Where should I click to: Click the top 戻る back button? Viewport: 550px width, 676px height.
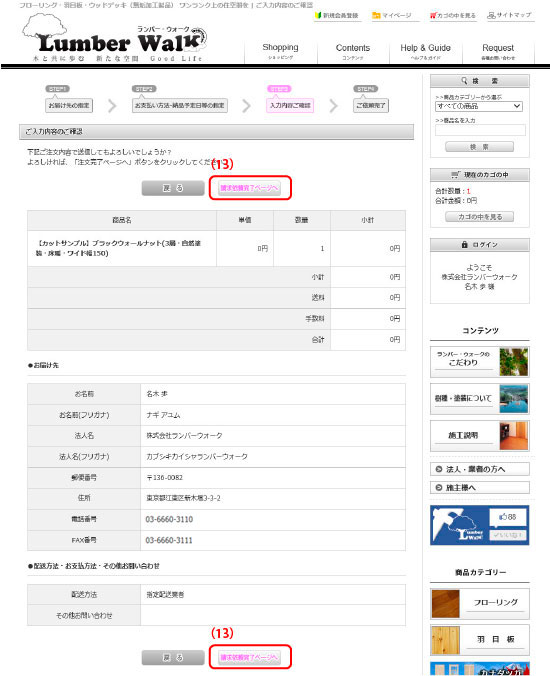173,188
